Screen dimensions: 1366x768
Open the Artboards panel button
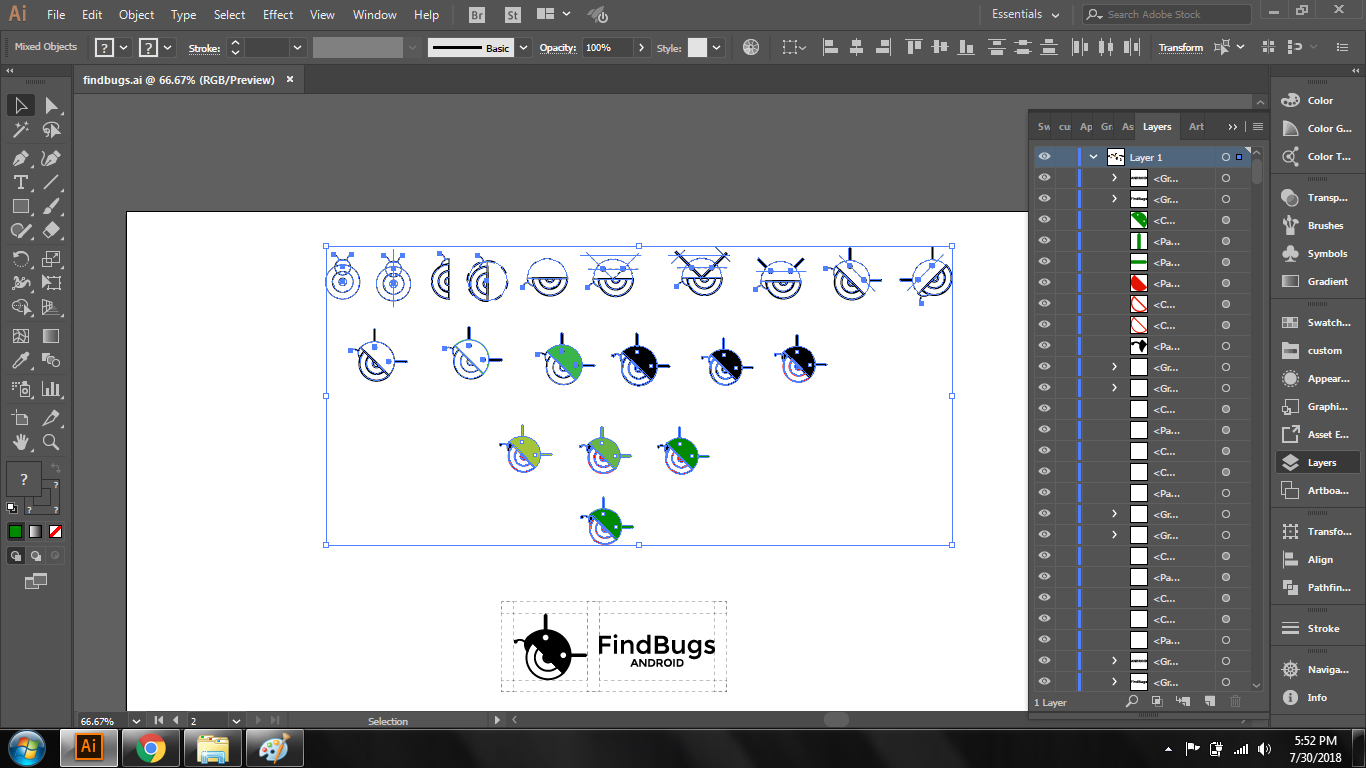(x=1318, y=490)
